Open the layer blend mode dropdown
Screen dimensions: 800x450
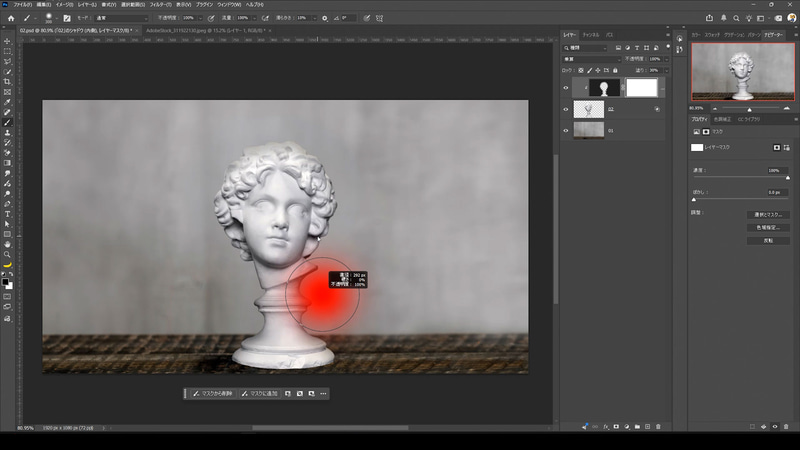click(592, 59)
